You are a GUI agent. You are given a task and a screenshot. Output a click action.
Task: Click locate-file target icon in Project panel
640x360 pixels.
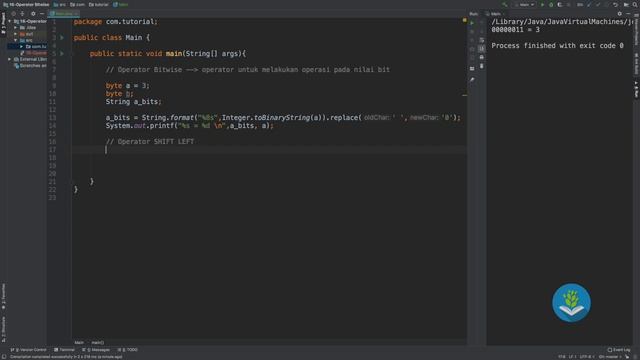[x=13, y=13]
